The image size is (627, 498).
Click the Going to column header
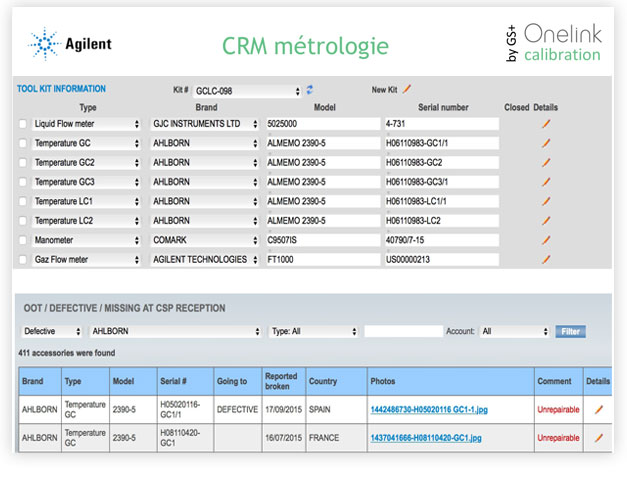(x=238, y=382)
